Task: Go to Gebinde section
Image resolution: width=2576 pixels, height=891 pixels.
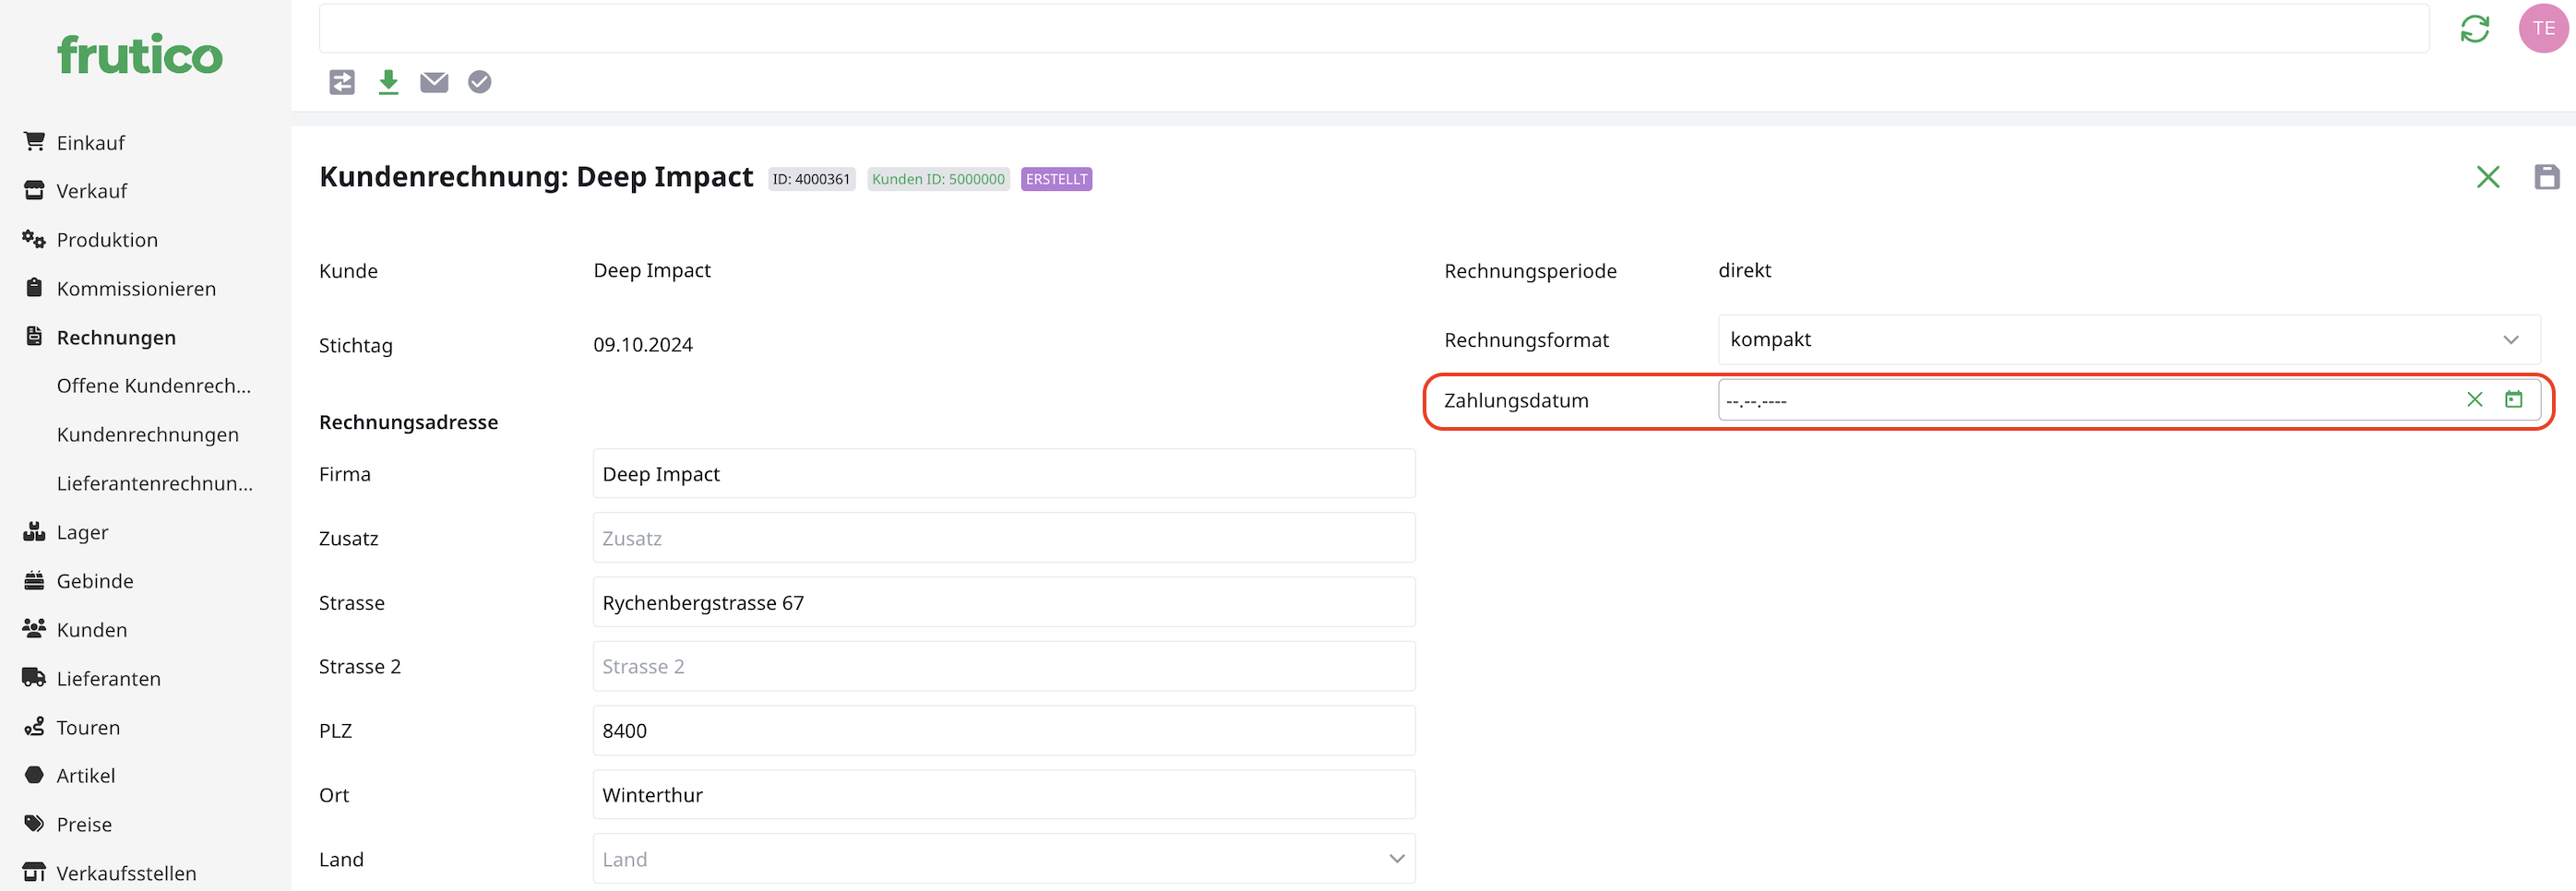Action: pyautogui.click(x=95, y=580)
